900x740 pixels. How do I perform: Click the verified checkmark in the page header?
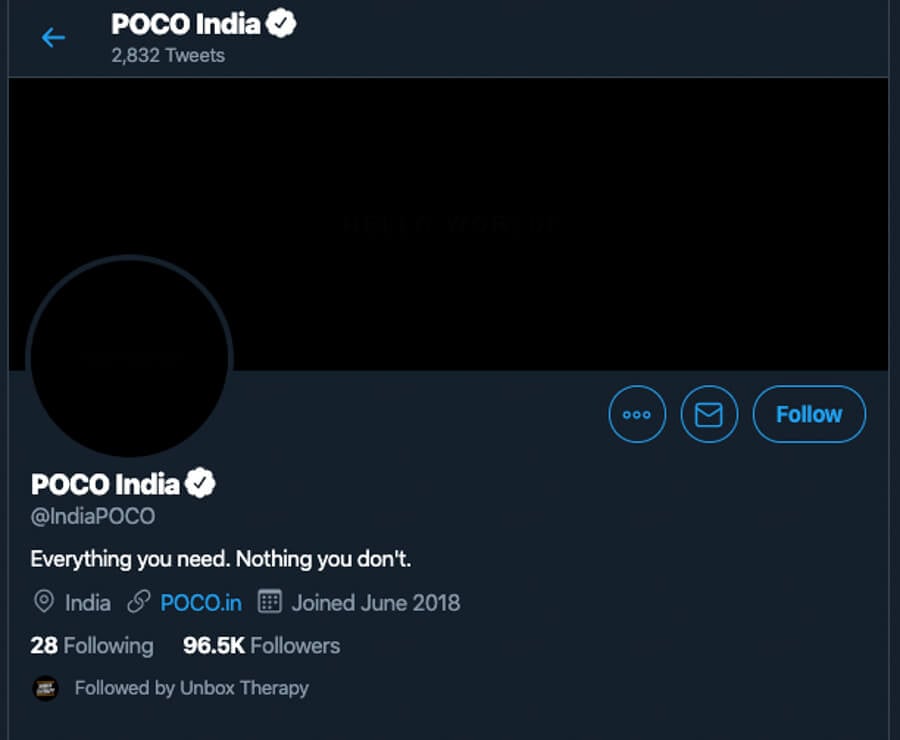(283, 23)
